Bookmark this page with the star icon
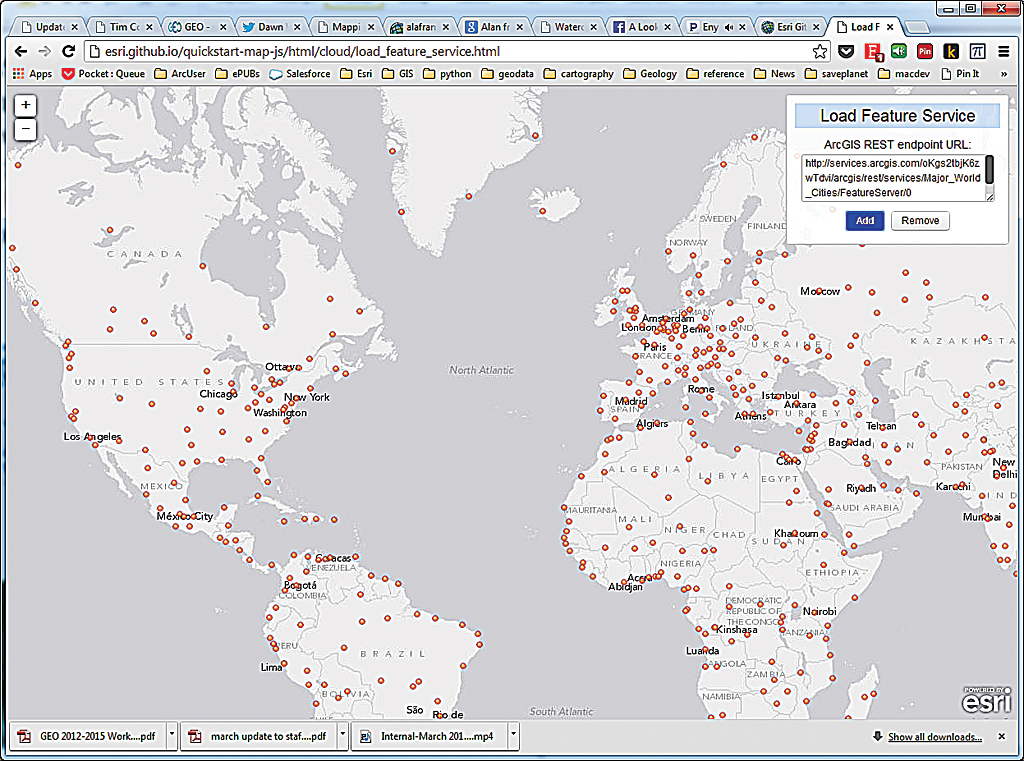The image size is (1024, 761). tap(818, 51)
